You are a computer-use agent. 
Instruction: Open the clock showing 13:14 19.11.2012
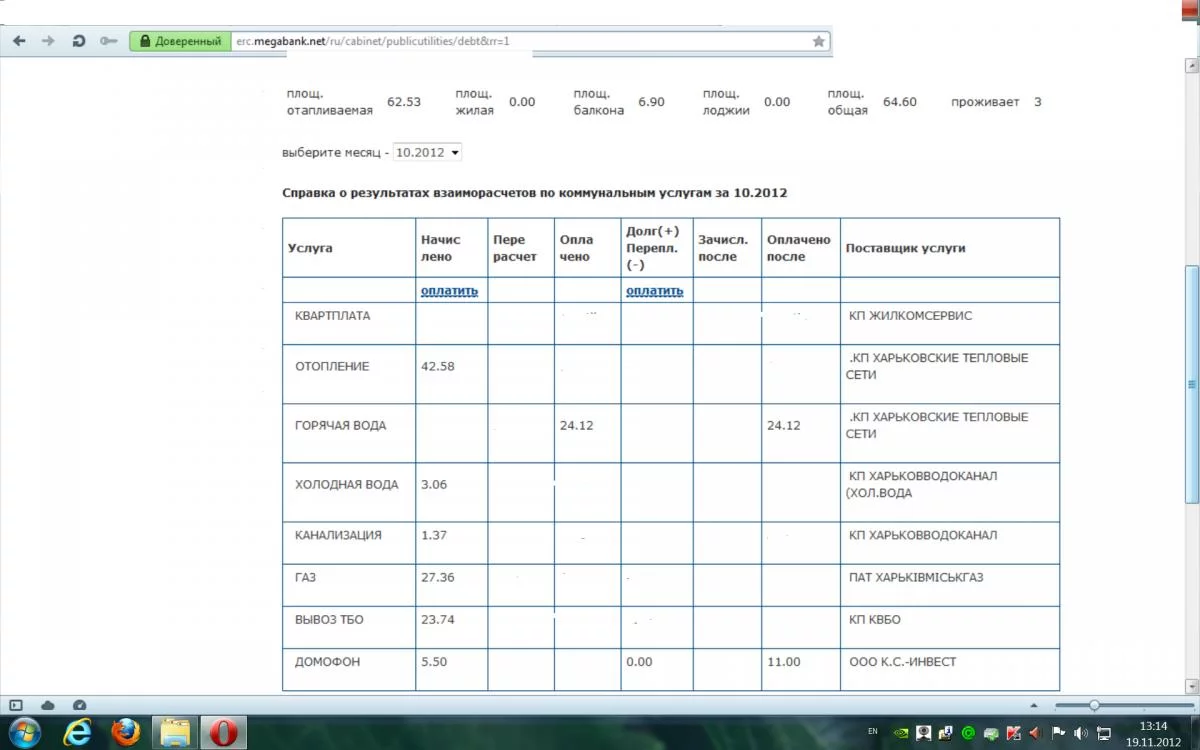point(1153,733)
